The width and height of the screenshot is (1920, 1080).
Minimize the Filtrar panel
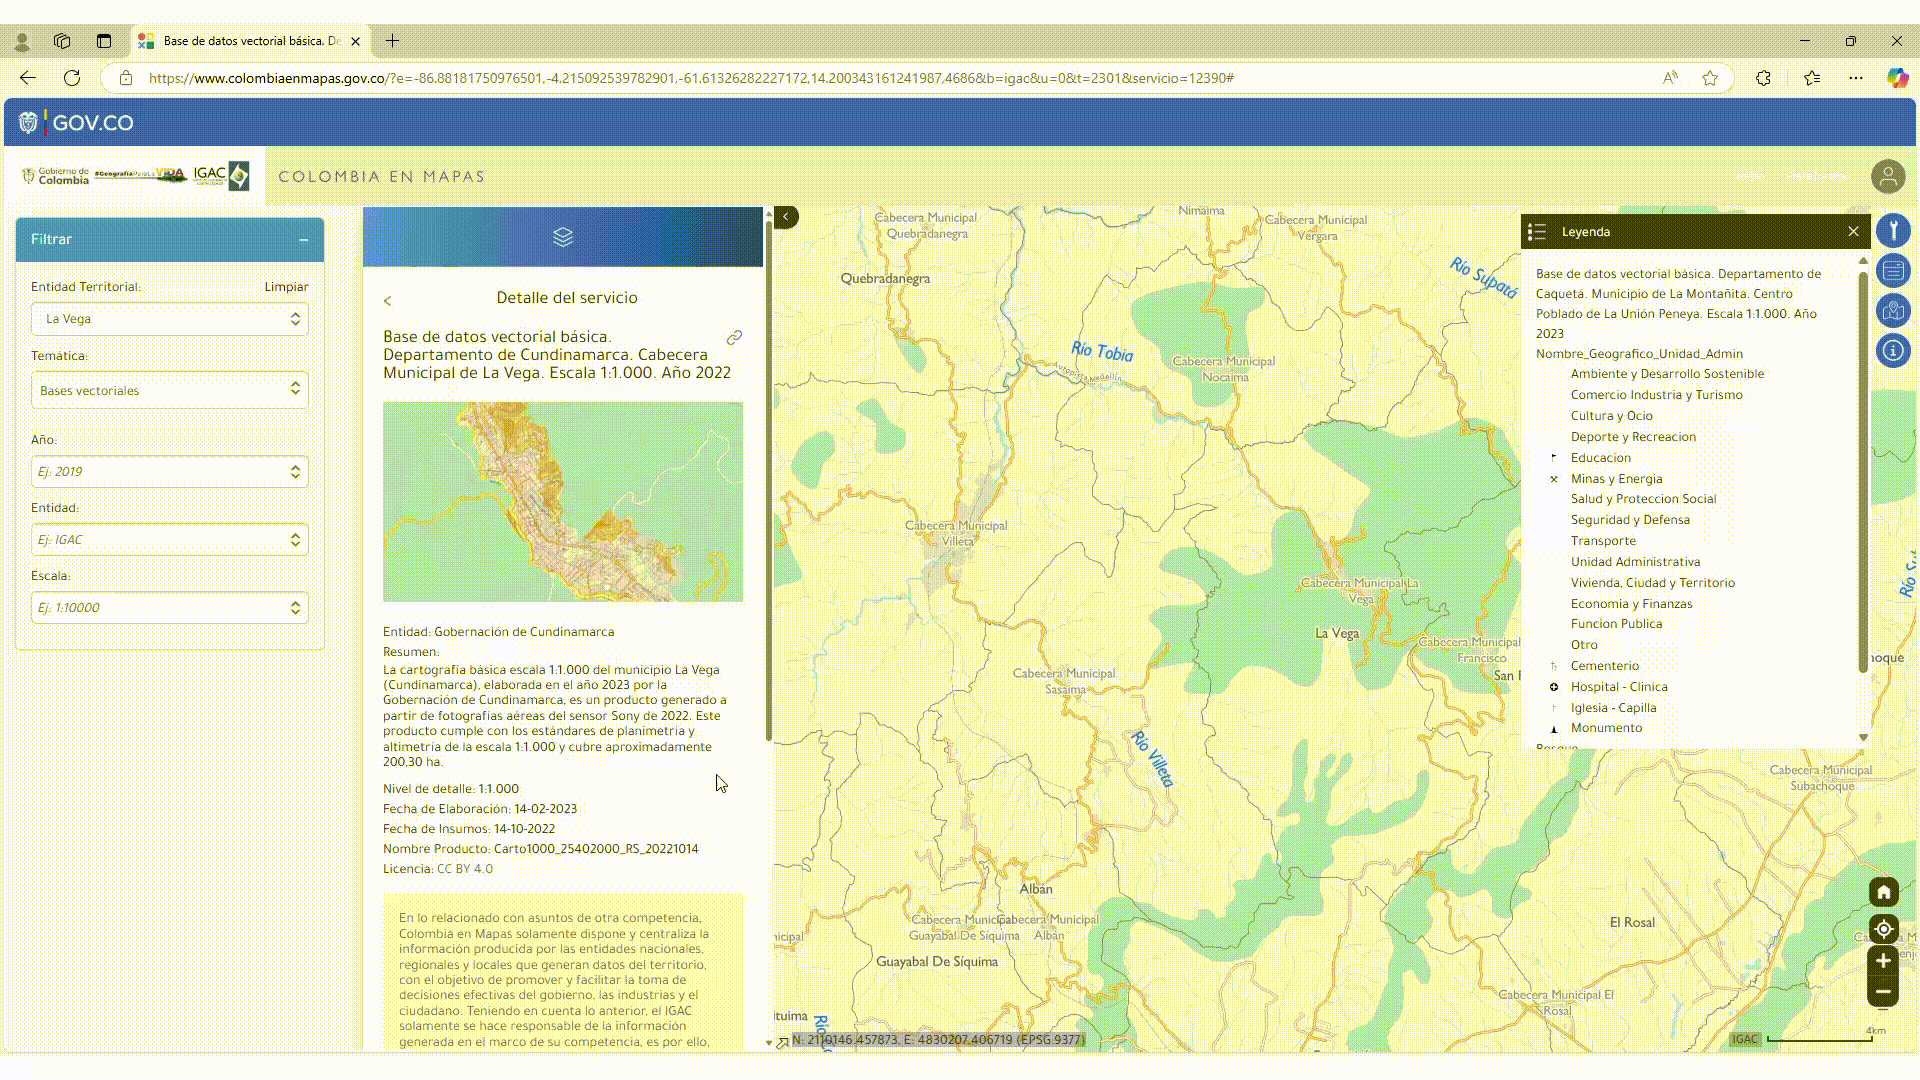tap(303, 240)
